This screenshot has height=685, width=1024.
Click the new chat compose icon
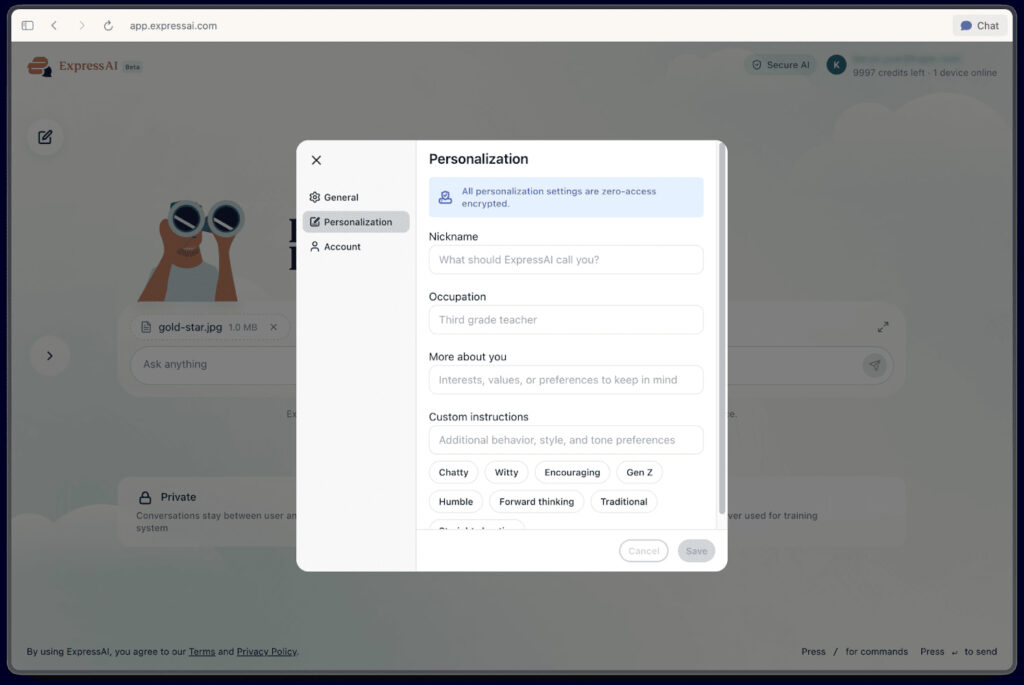pyautogui.click(x=45, y=137)
